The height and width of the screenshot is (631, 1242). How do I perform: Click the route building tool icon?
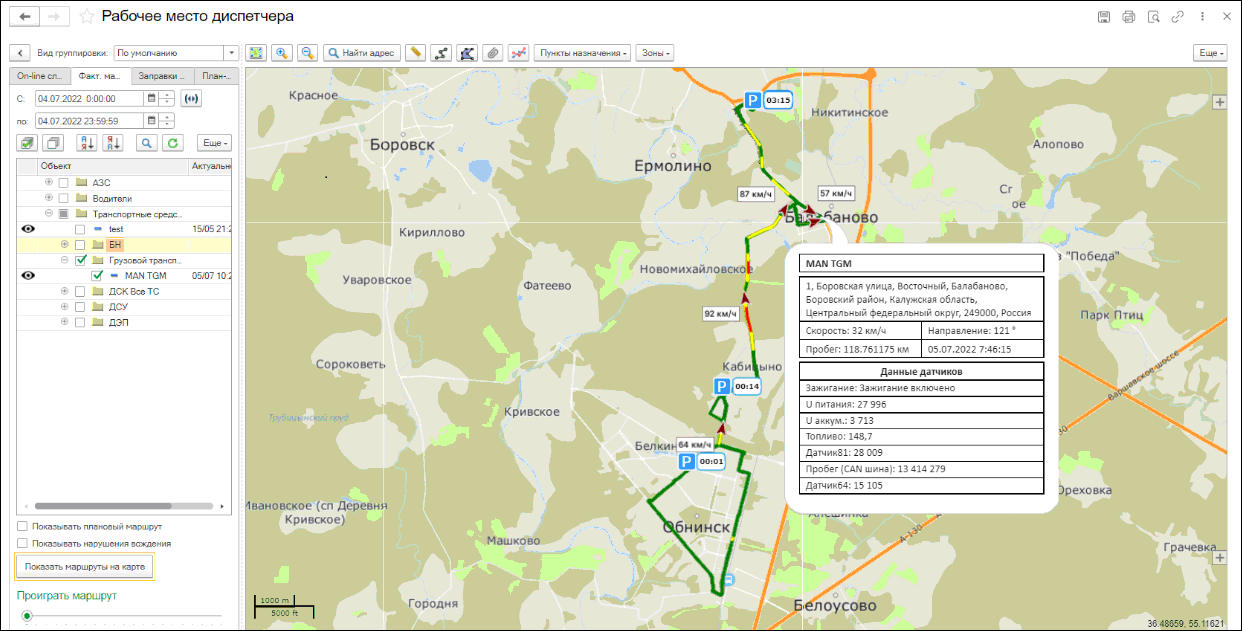(441, 53)
